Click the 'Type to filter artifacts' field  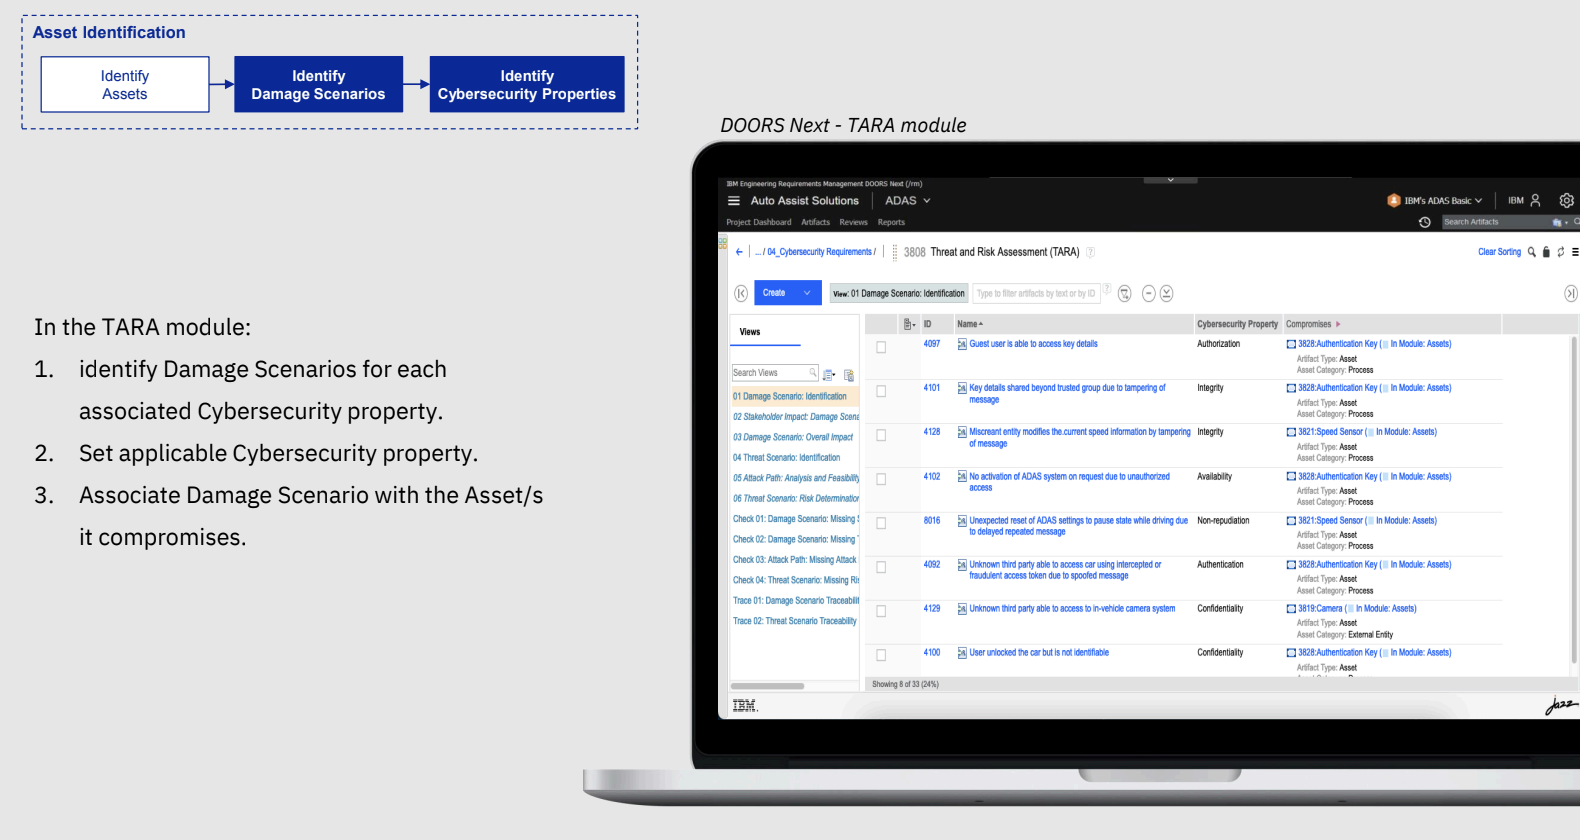coord(1036,293)
